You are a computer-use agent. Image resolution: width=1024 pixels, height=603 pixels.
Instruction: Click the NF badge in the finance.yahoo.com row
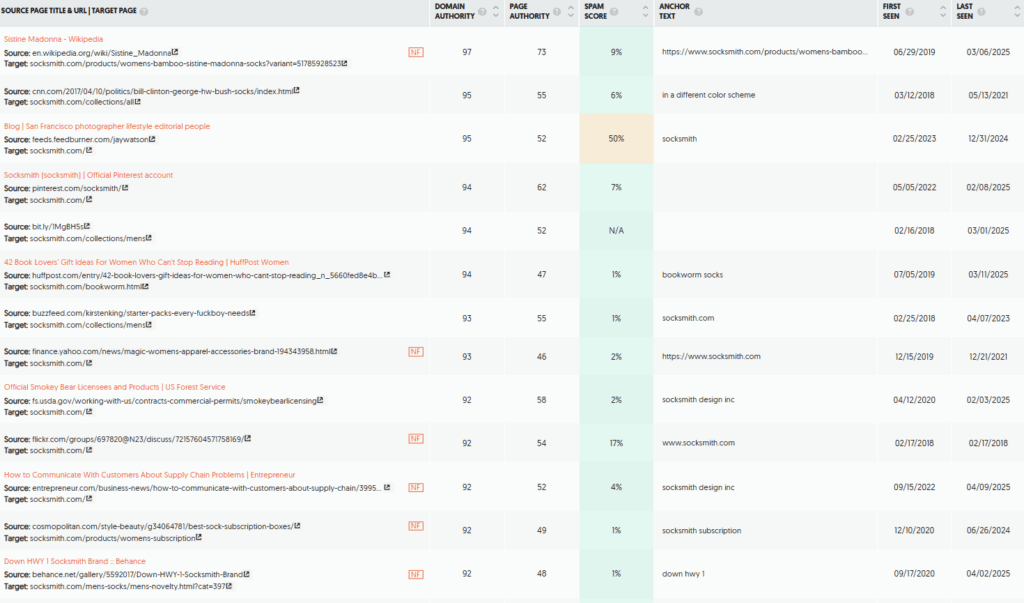pos(416,351)
